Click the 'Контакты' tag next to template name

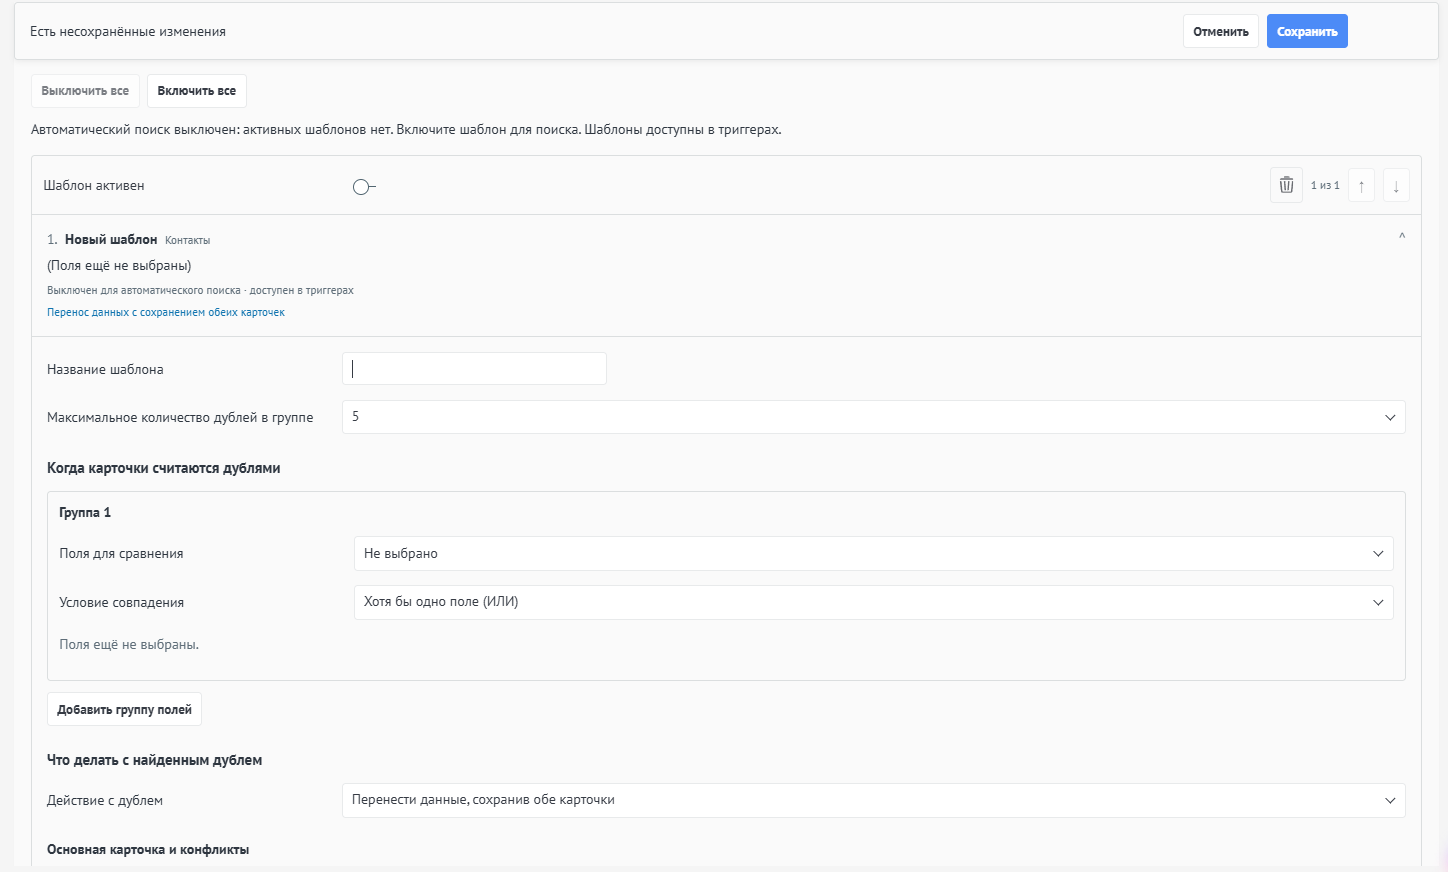pyautogui.click(x=188, y=240)
